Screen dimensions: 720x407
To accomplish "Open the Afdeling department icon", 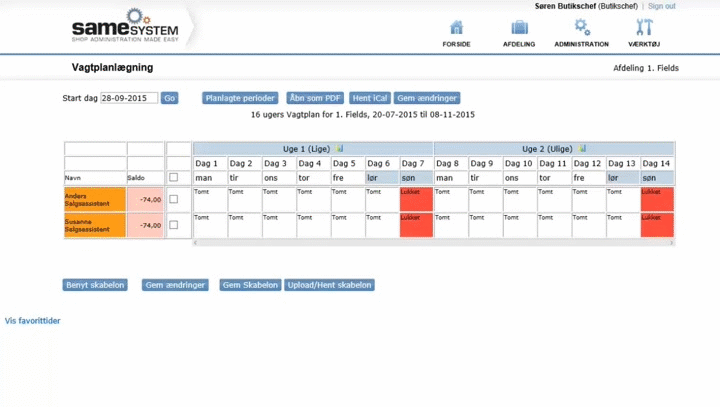I will tap(519, 28).
